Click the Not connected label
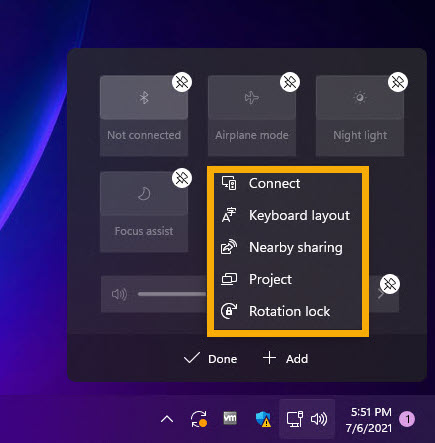 [x=144, y=135]
